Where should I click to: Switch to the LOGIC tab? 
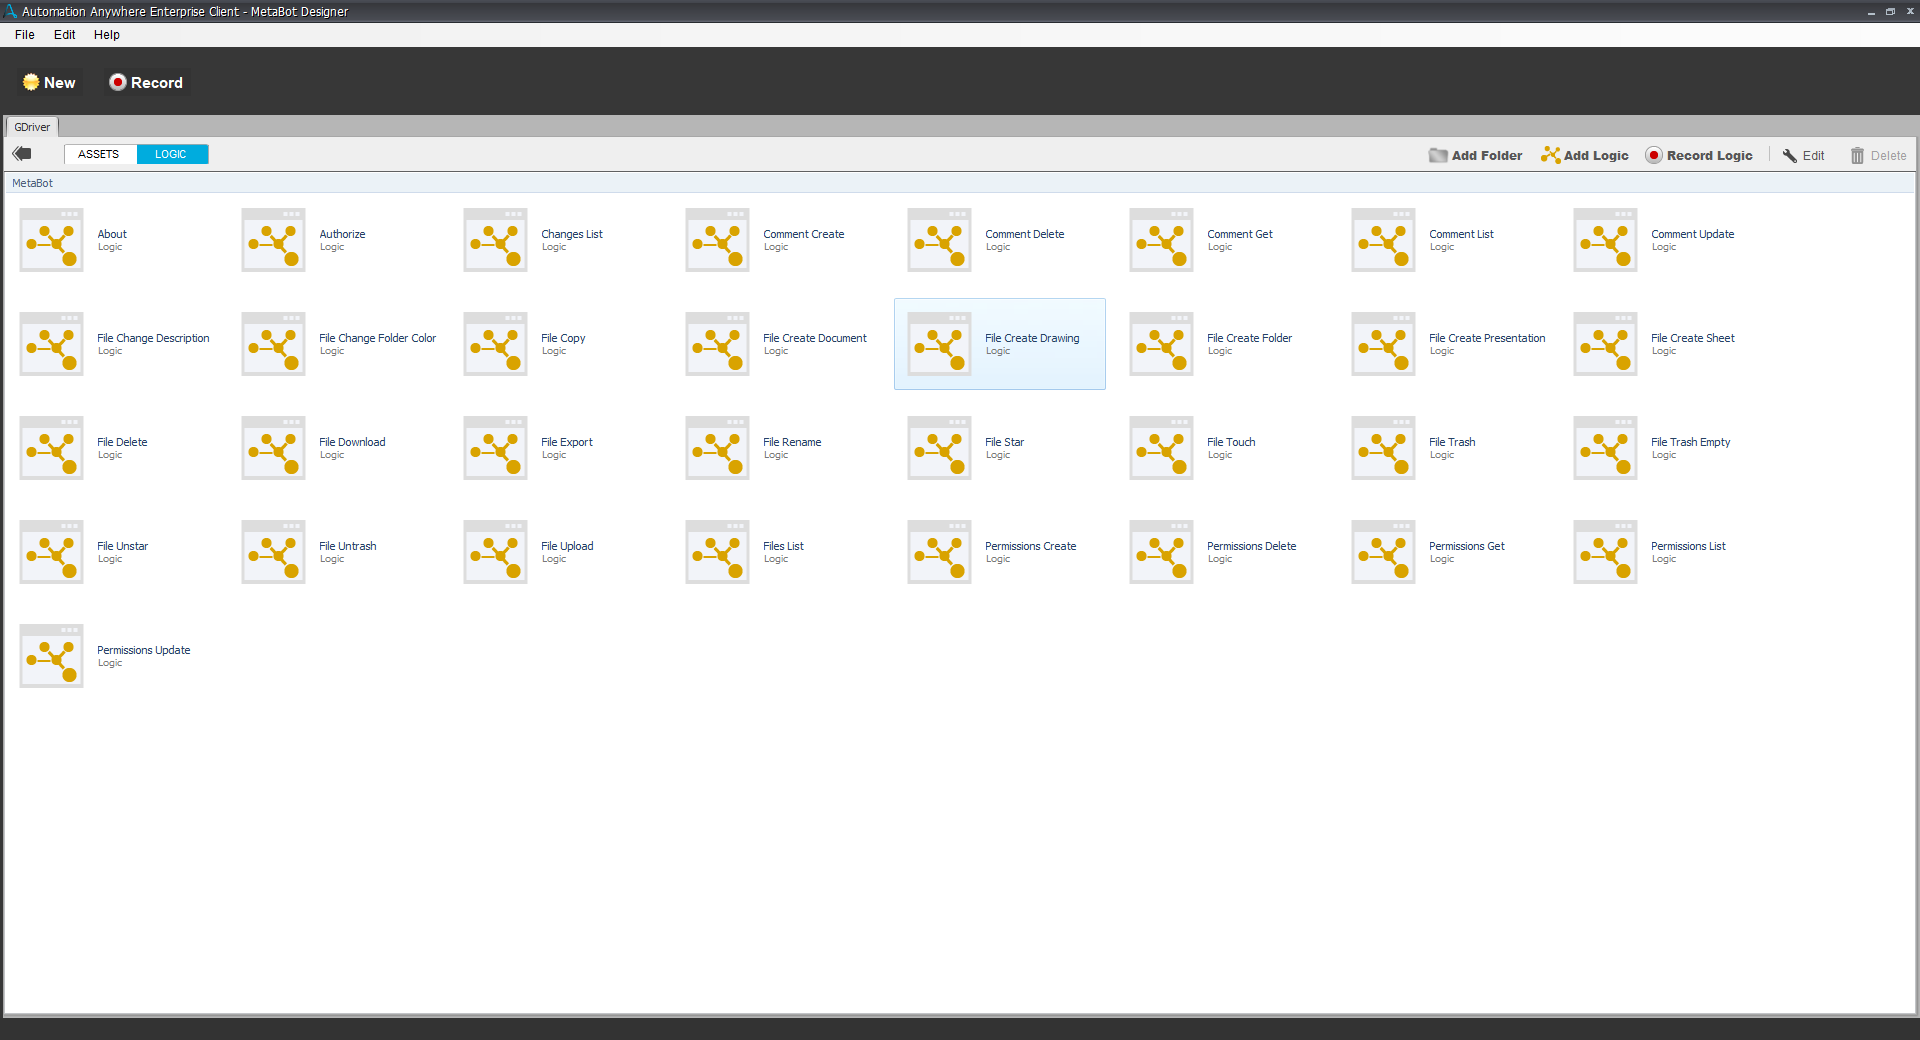172,154
